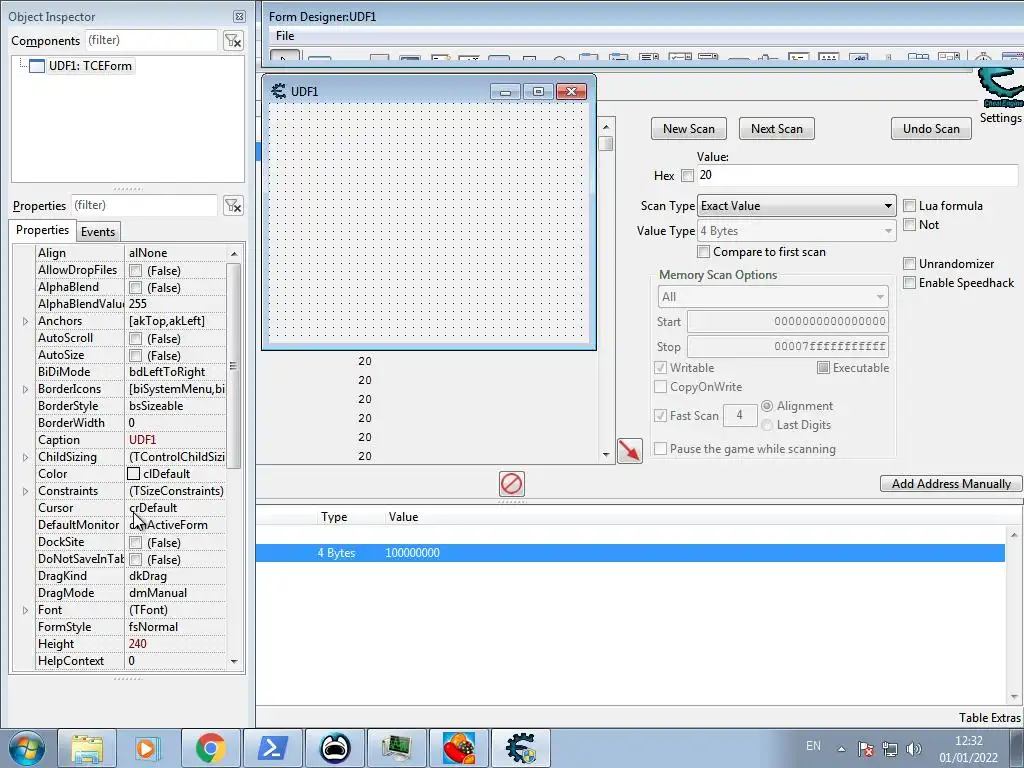Toggle the AutoSize property checkbox
1024x768 pixels.
click(135, 355)
